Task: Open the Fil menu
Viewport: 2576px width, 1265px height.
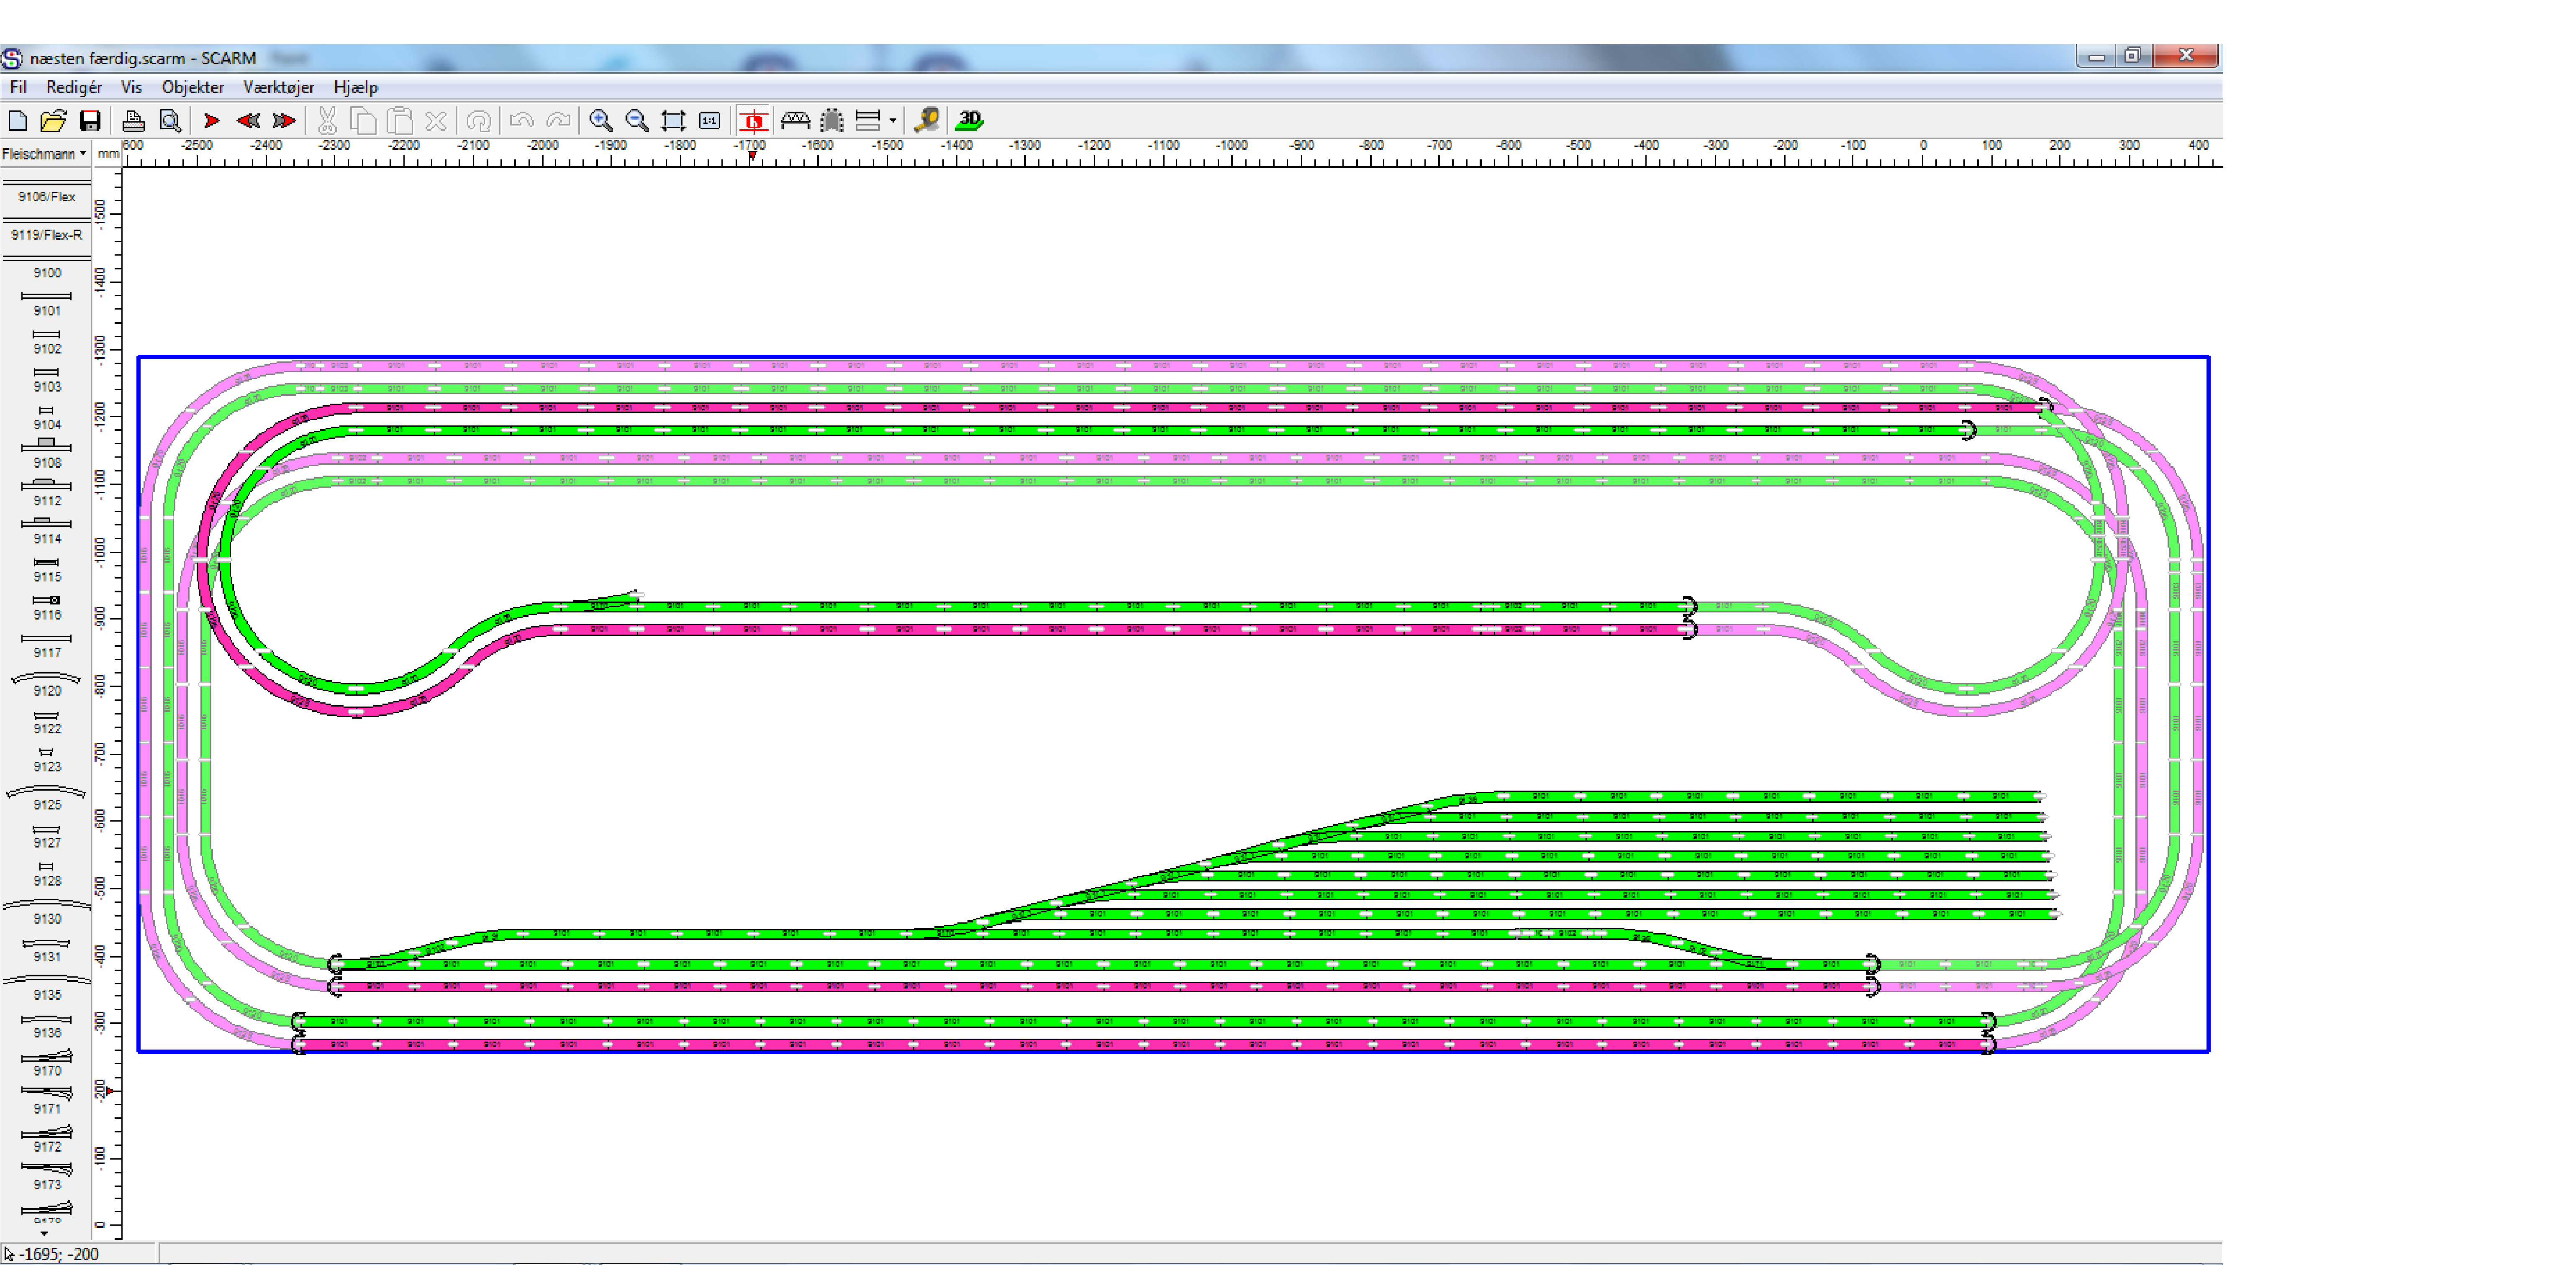Action: 18,88
